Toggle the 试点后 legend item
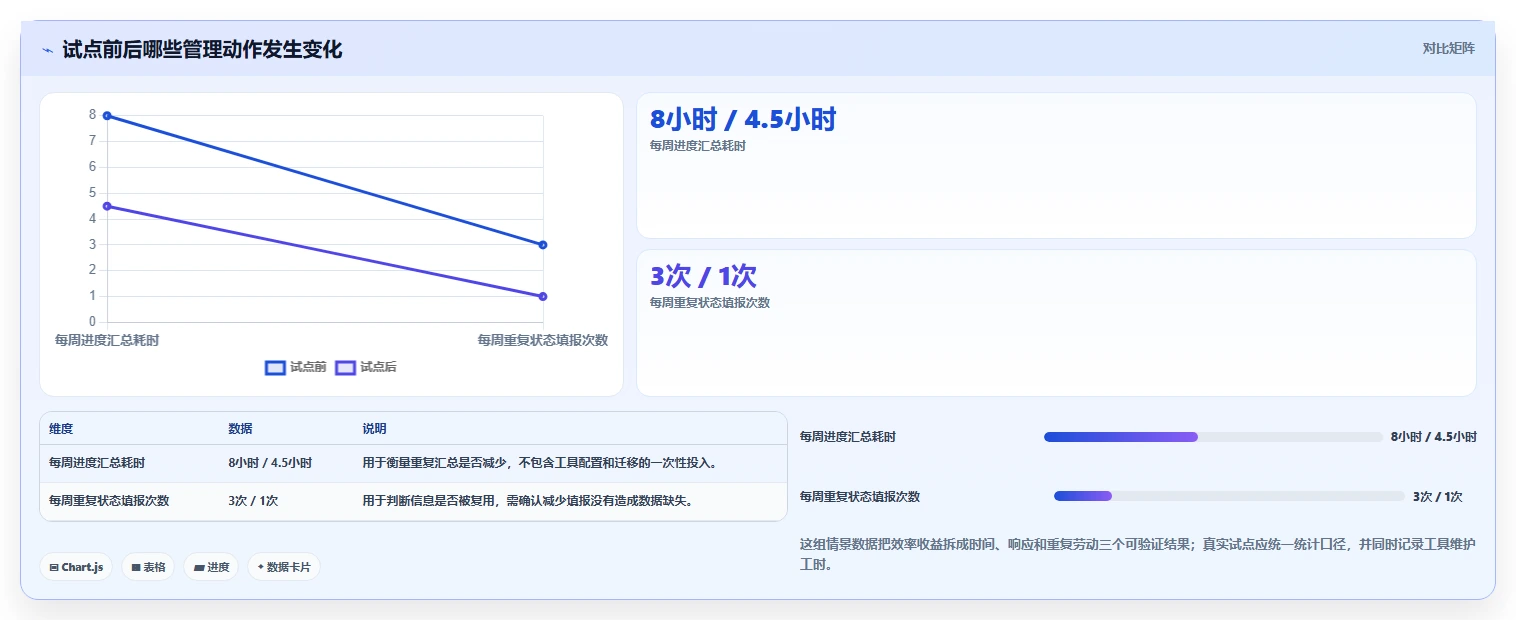This screenshot has height=620, width=1516. 366,367
